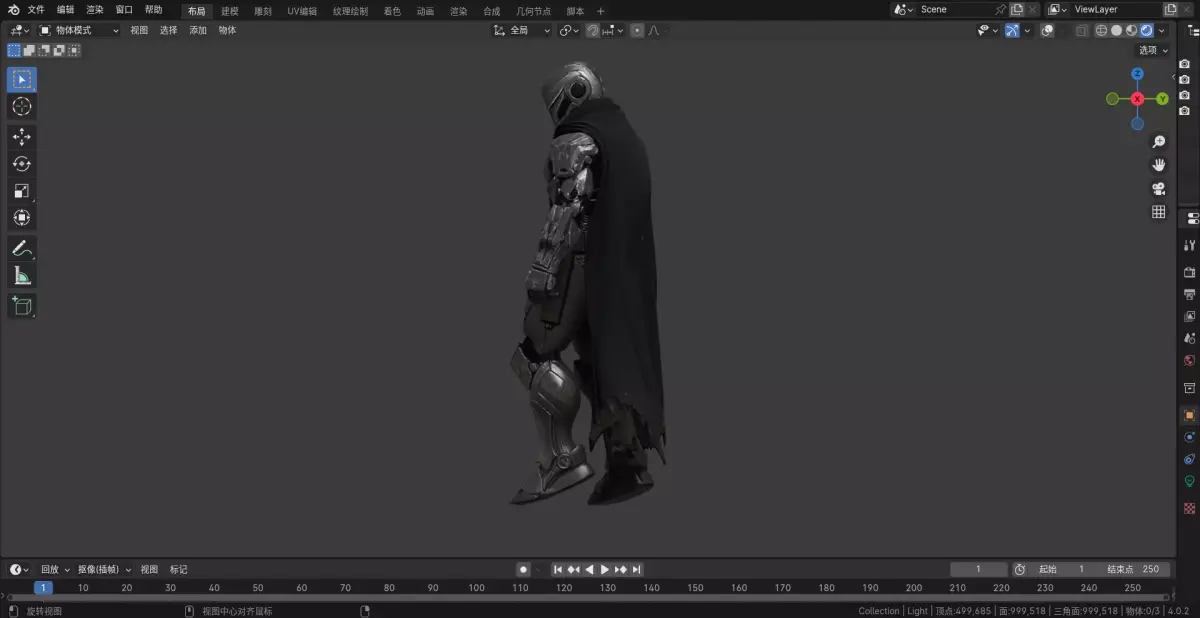Create new scene with copy icon
Screen dimensions: 1200x618
pyautogui.click(x=1017, y=9)
